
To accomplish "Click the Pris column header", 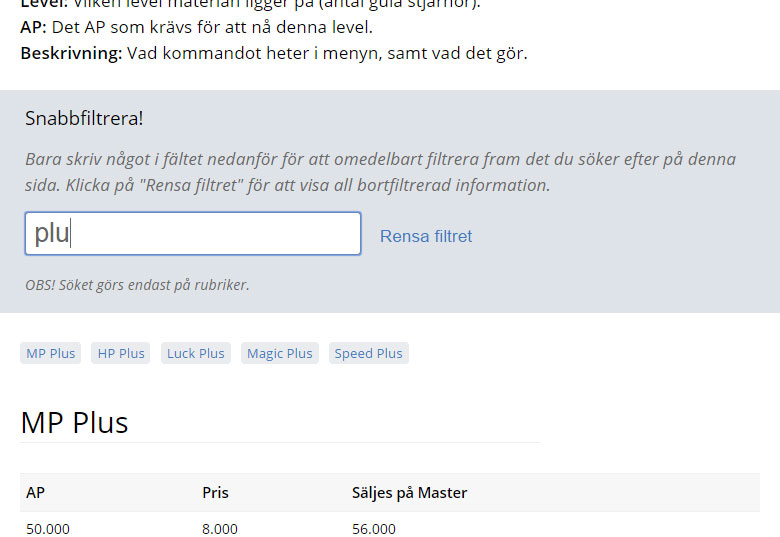I will [x=215, y=492].
